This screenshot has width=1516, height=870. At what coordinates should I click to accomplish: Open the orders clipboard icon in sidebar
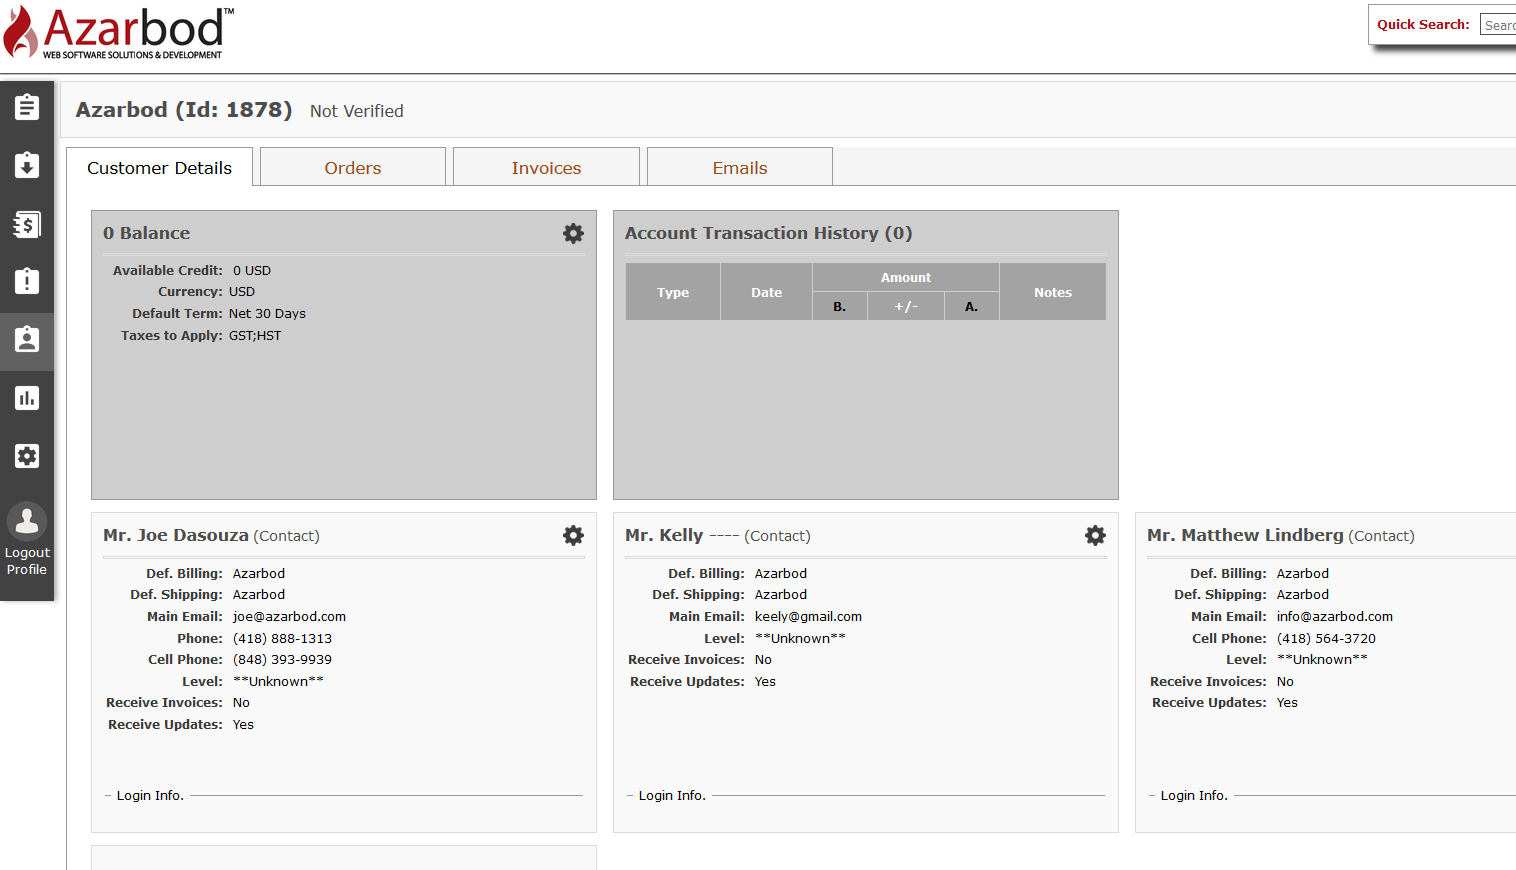(x=27, y=107)
